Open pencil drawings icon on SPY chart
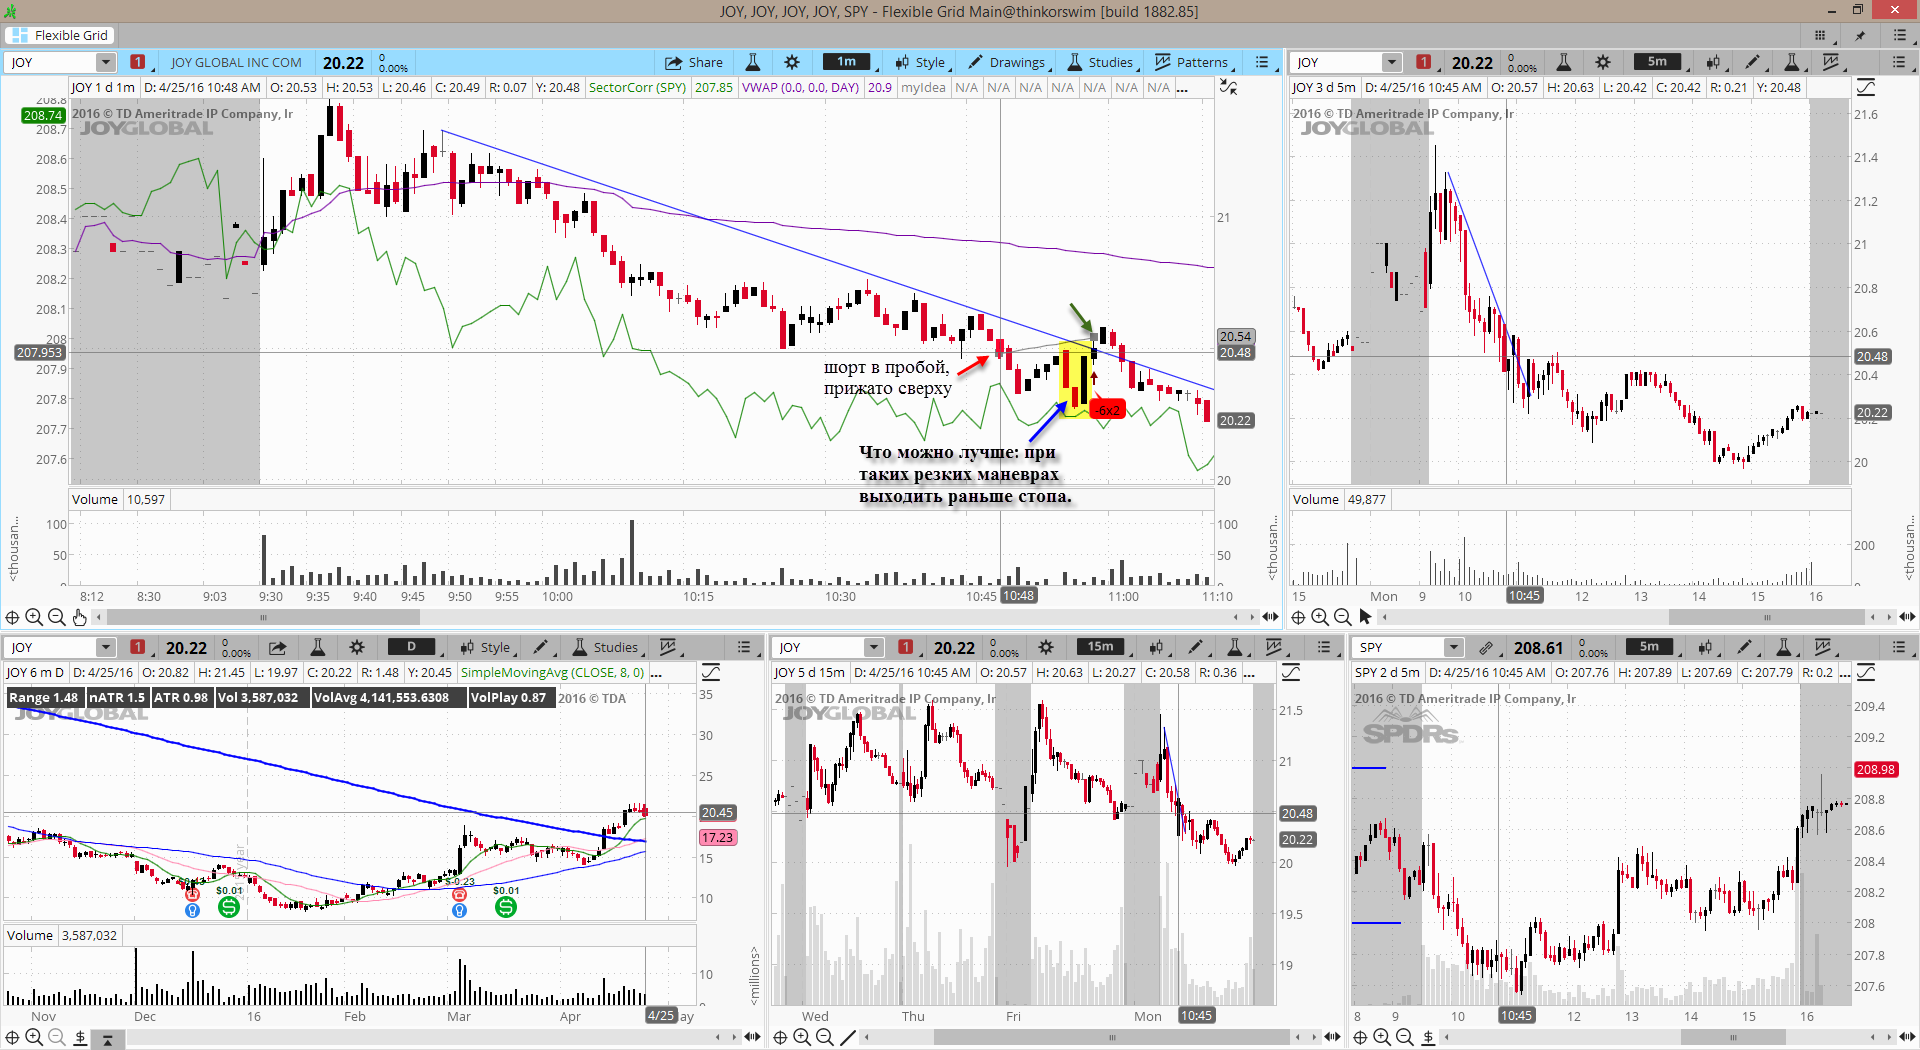Viewport: 1920px width, 1050px height. point(1744,647)
